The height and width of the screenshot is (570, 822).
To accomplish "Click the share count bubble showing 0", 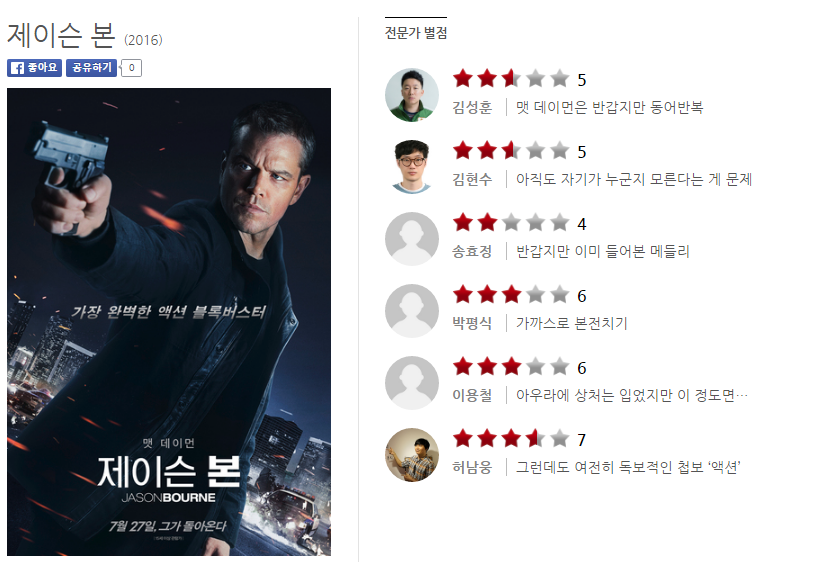I will point(131,68).
